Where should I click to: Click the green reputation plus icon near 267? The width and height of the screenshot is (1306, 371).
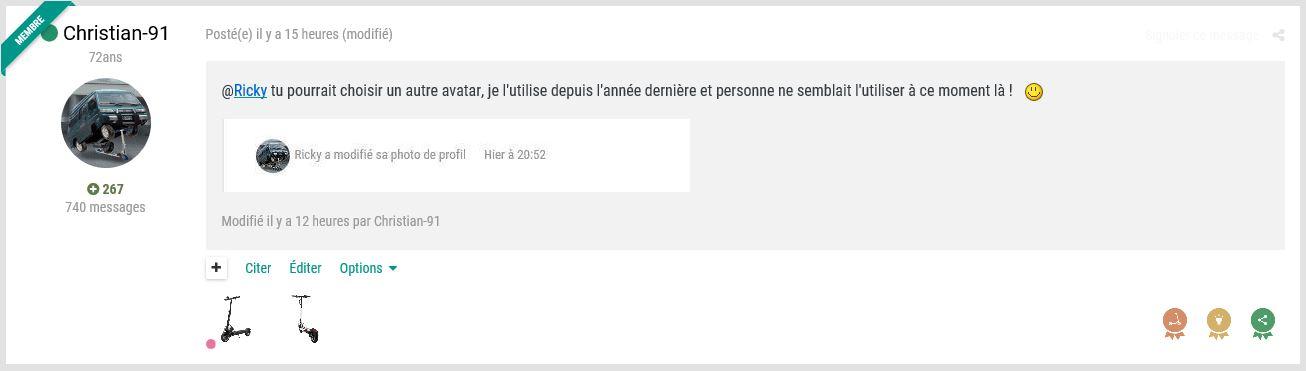click(93, 189)
